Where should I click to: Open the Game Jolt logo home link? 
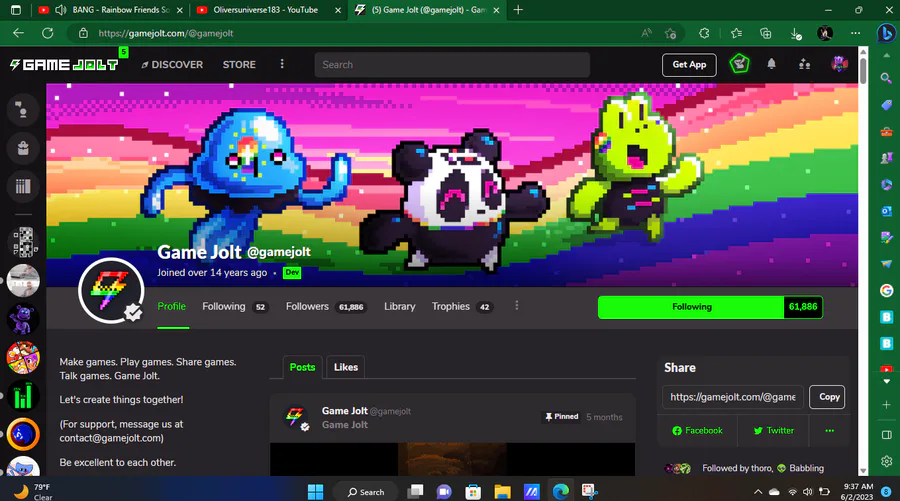click(x=64, y=64)
